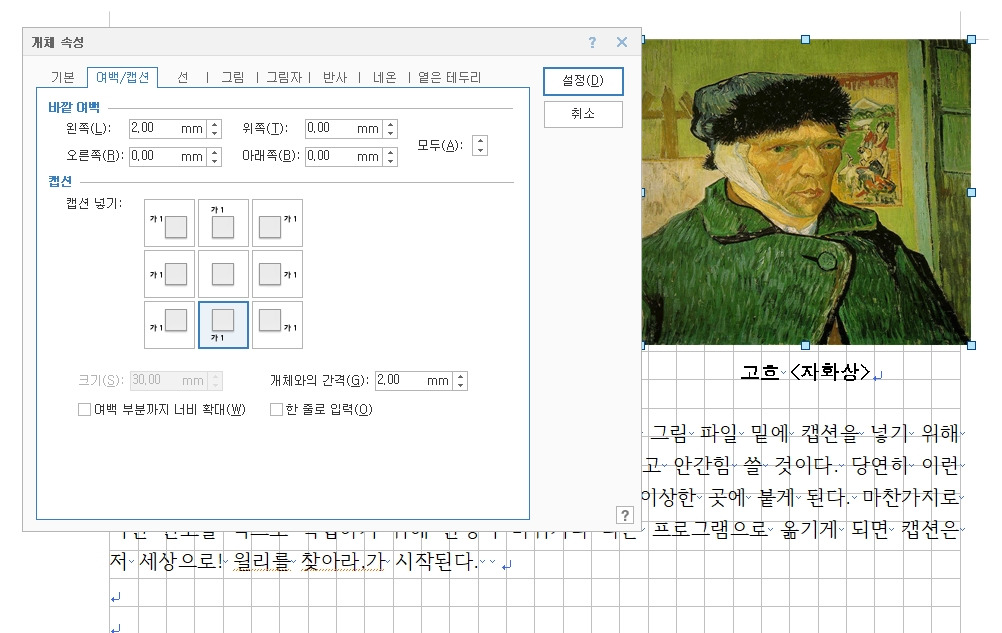Viewport: 1002px width, 633px height.
Task: Click the bottom-right image resize handle
Action: (x=971, y=346)
